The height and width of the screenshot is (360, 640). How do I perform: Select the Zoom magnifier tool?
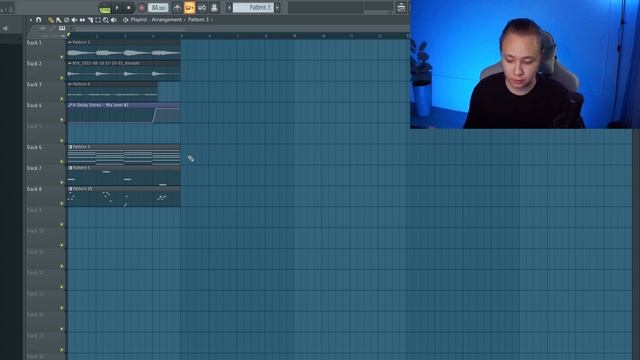pyautogui.click(x=106, y=20)
